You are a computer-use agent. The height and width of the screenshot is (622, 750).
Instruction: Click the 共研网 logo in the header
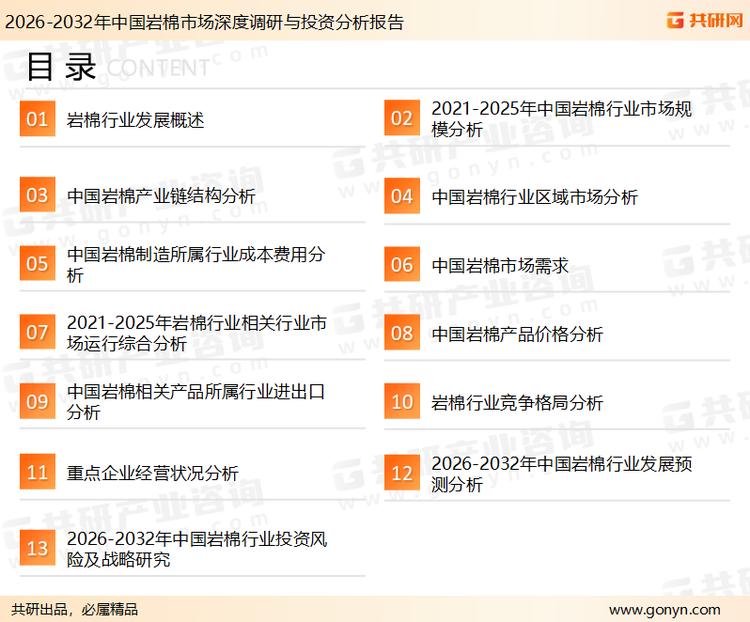tap(705, 21)
